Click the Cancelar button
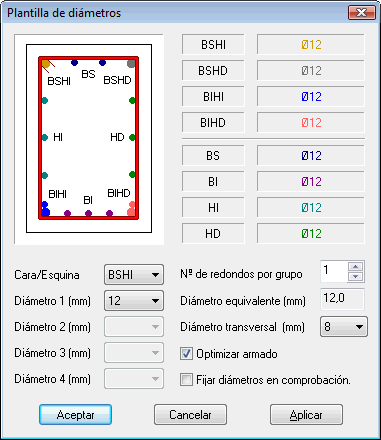Viewport: 381px width, 440px height. (x=190, y=415)
